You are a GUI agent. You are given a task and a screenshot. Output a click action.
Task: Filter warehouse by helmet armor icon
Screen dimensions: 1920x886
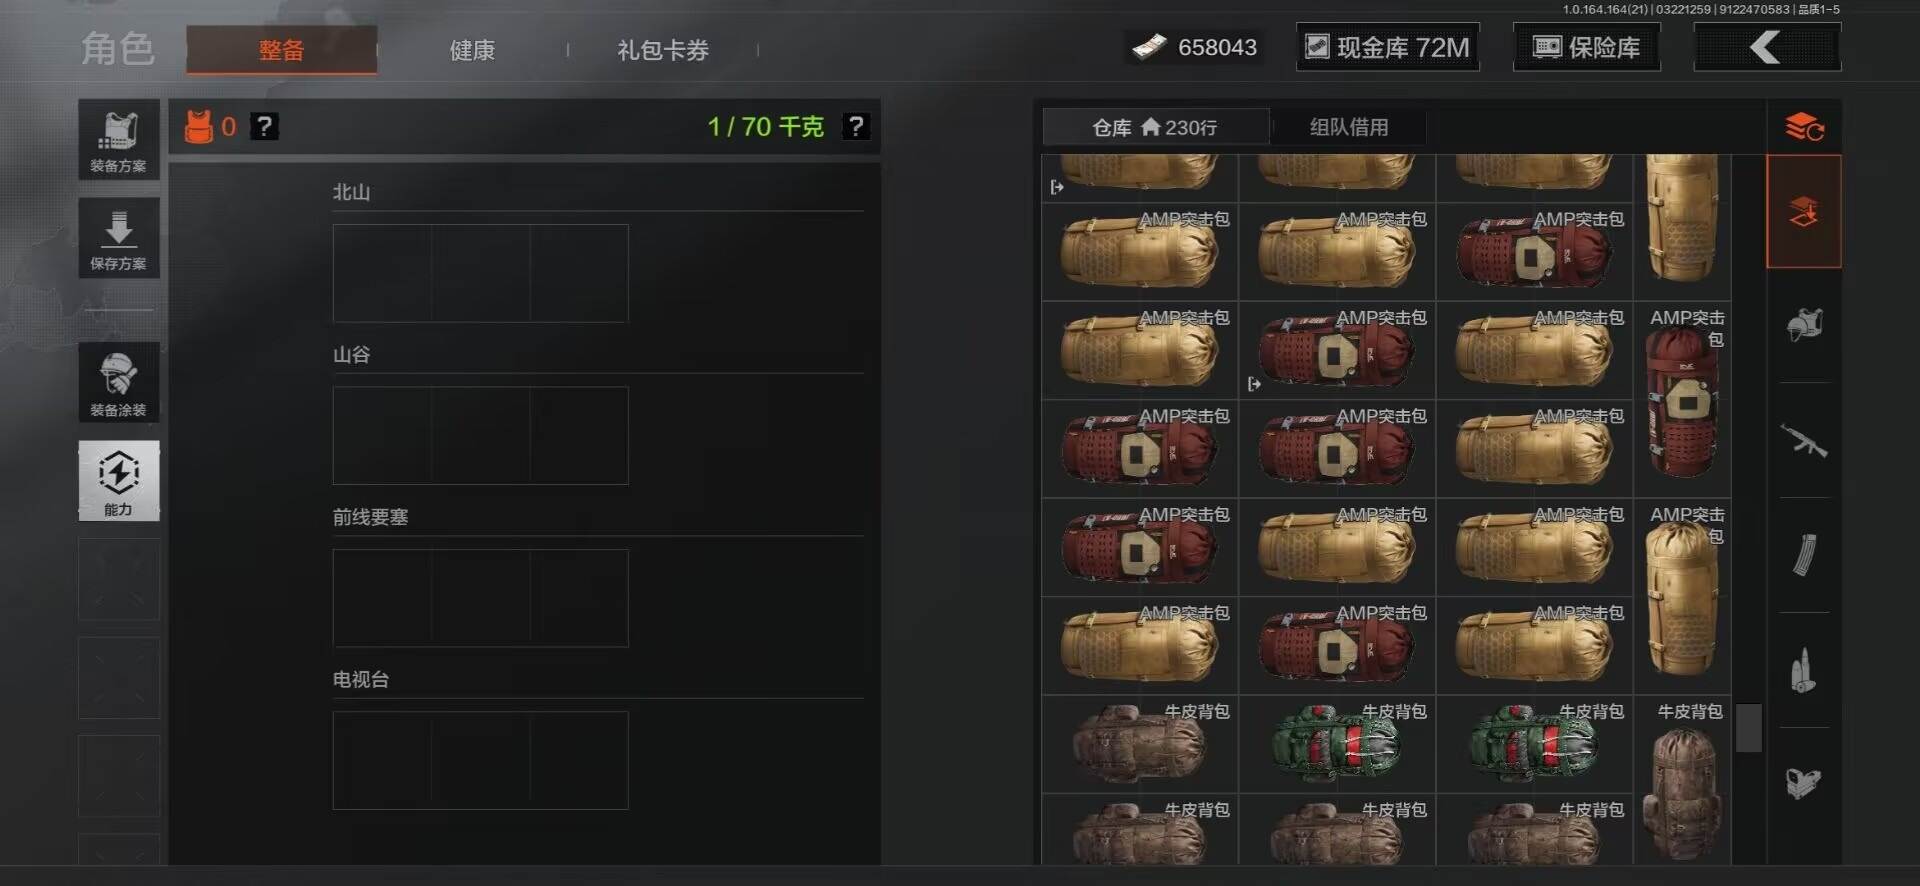coord(1804,325)
